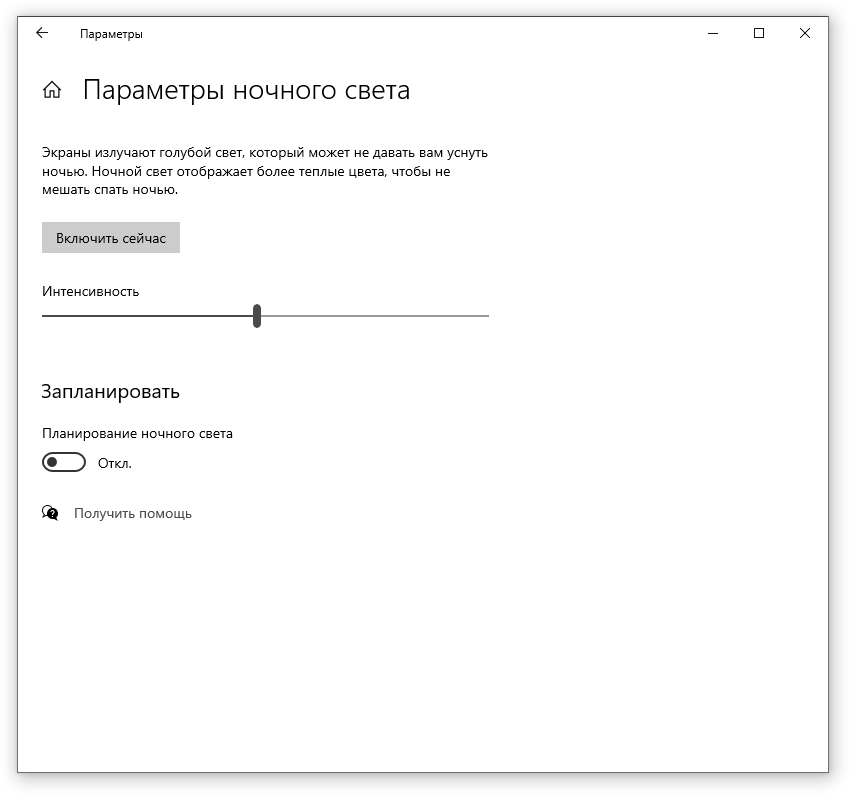Viewport: 850px width, 795px height.
Task: Click the lighter right part of intensity track
Action: 375,316
